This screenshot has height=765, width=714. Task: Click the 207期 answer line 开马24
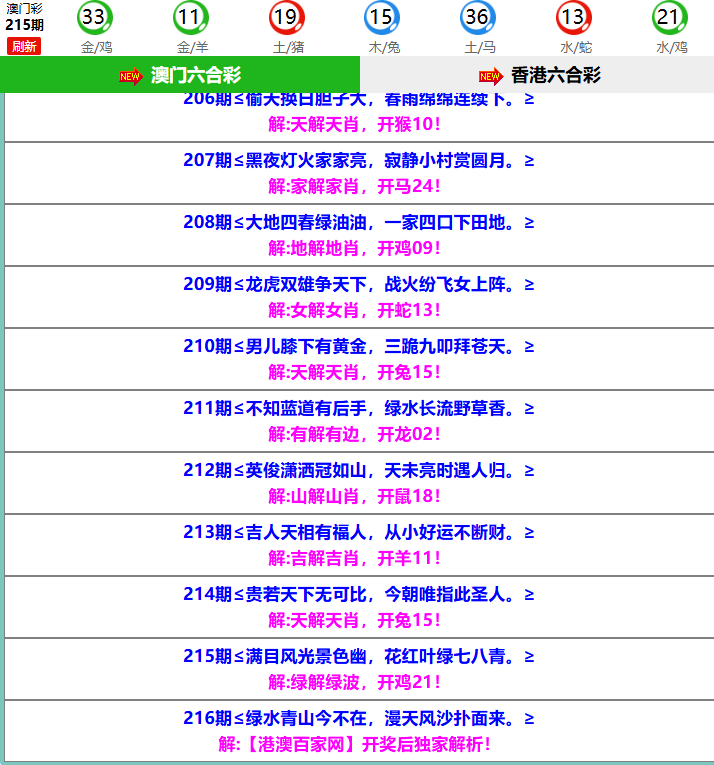408,186
